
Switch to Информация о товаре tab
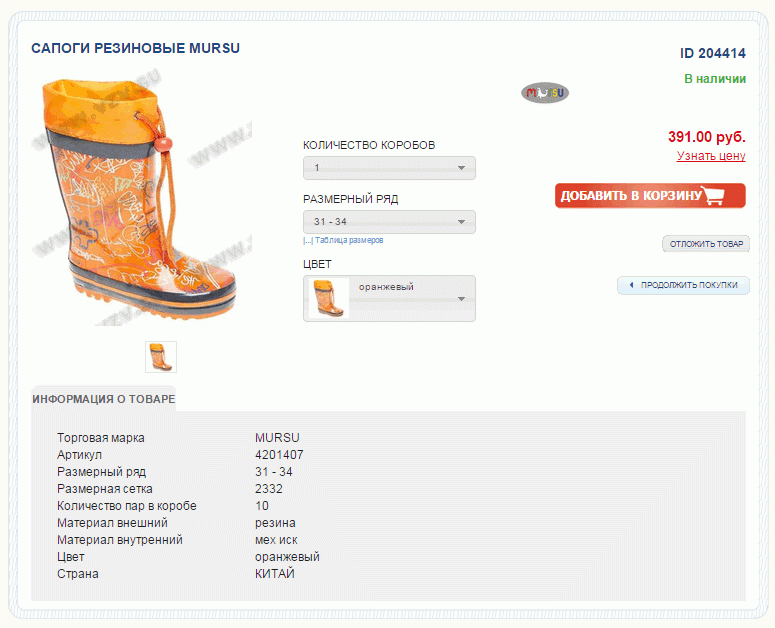(104, 399)
